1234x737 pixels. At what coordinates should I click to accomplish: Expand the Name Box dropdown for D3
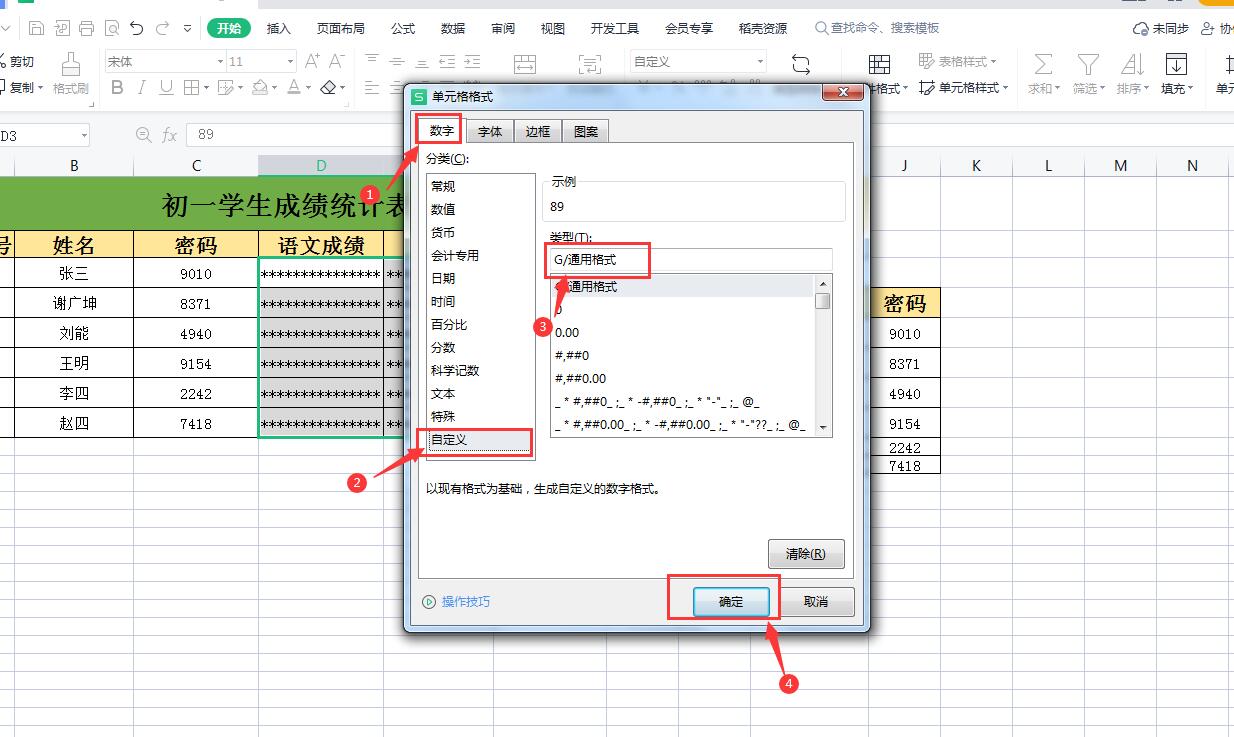pyautogui.click(x=82, y=134)
